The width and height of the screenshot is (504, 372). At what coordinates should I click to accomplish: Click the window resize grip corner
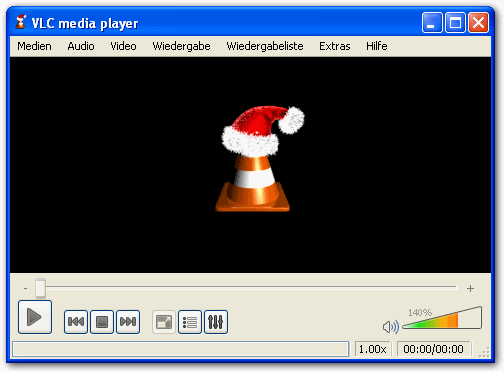point(484,352)
